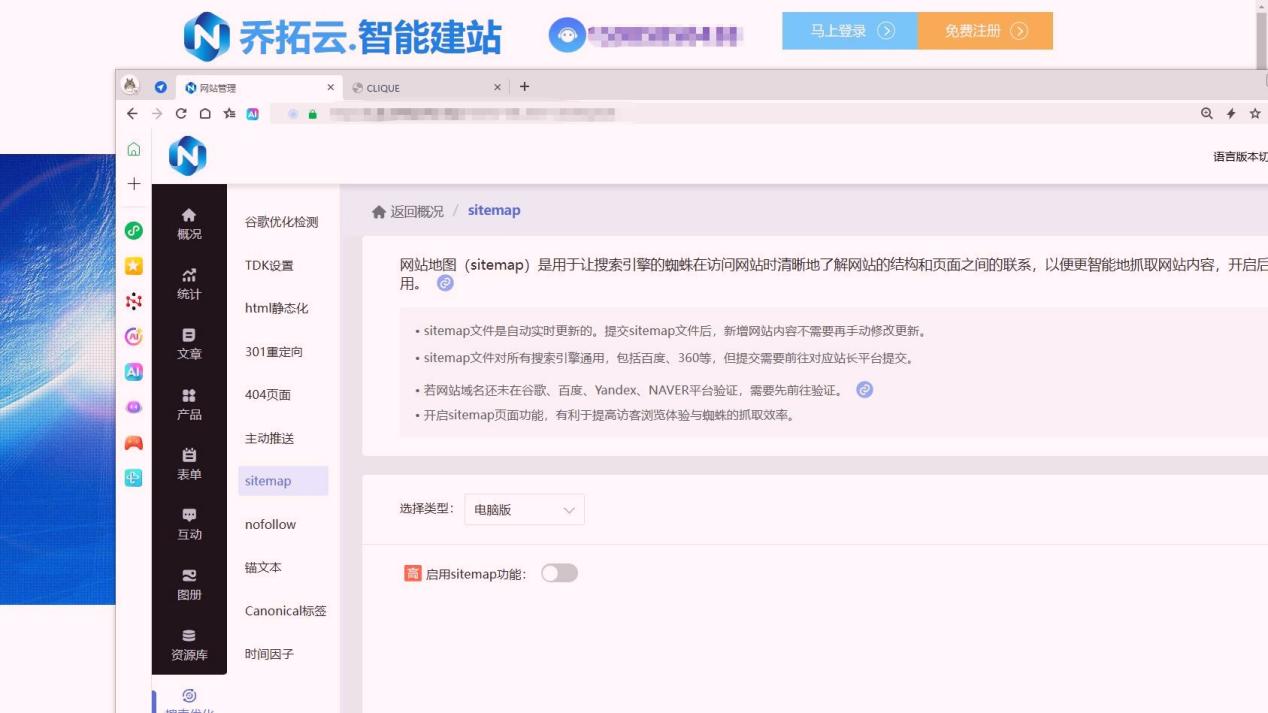Viewport: 1268px width, 713px height.
Task: Enable the 启用sitemap功能 toggle switch
Action: pyautogui.click(x=559, y=573)
